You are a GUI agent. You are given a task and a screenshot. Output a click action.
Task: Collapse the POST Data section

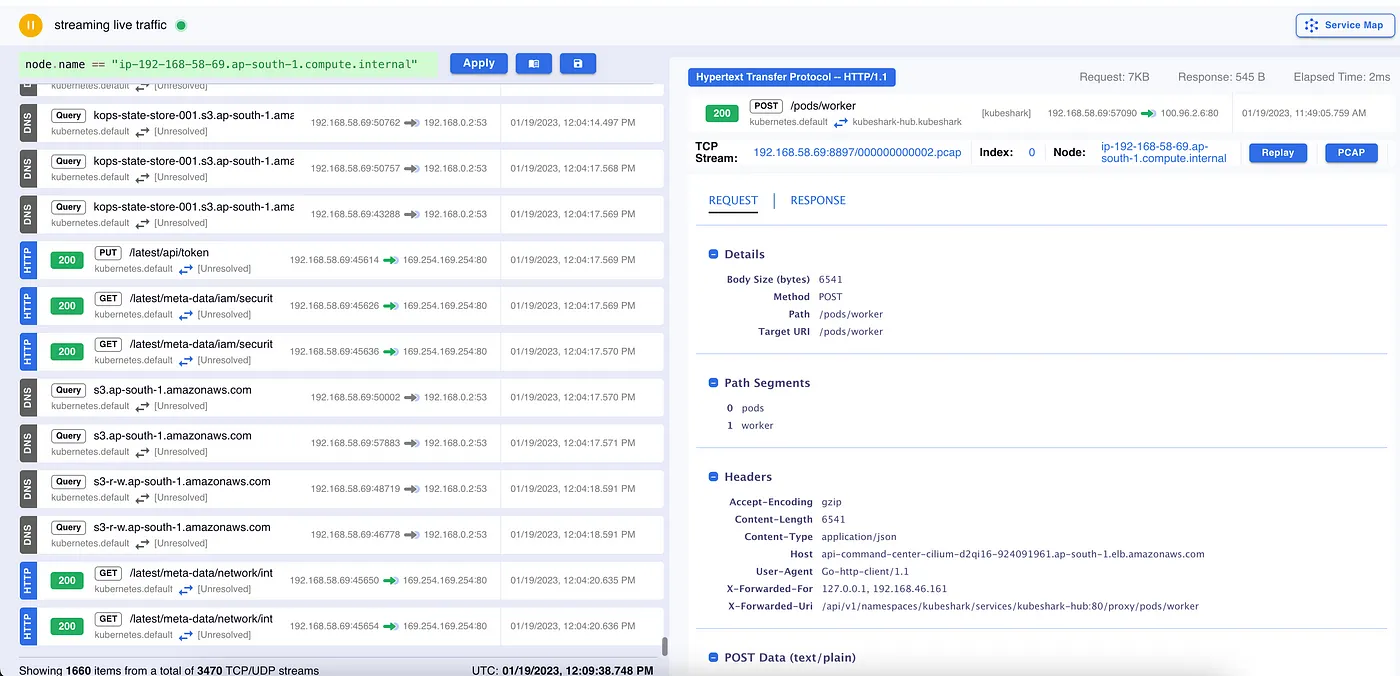click(x=714, y=657)
